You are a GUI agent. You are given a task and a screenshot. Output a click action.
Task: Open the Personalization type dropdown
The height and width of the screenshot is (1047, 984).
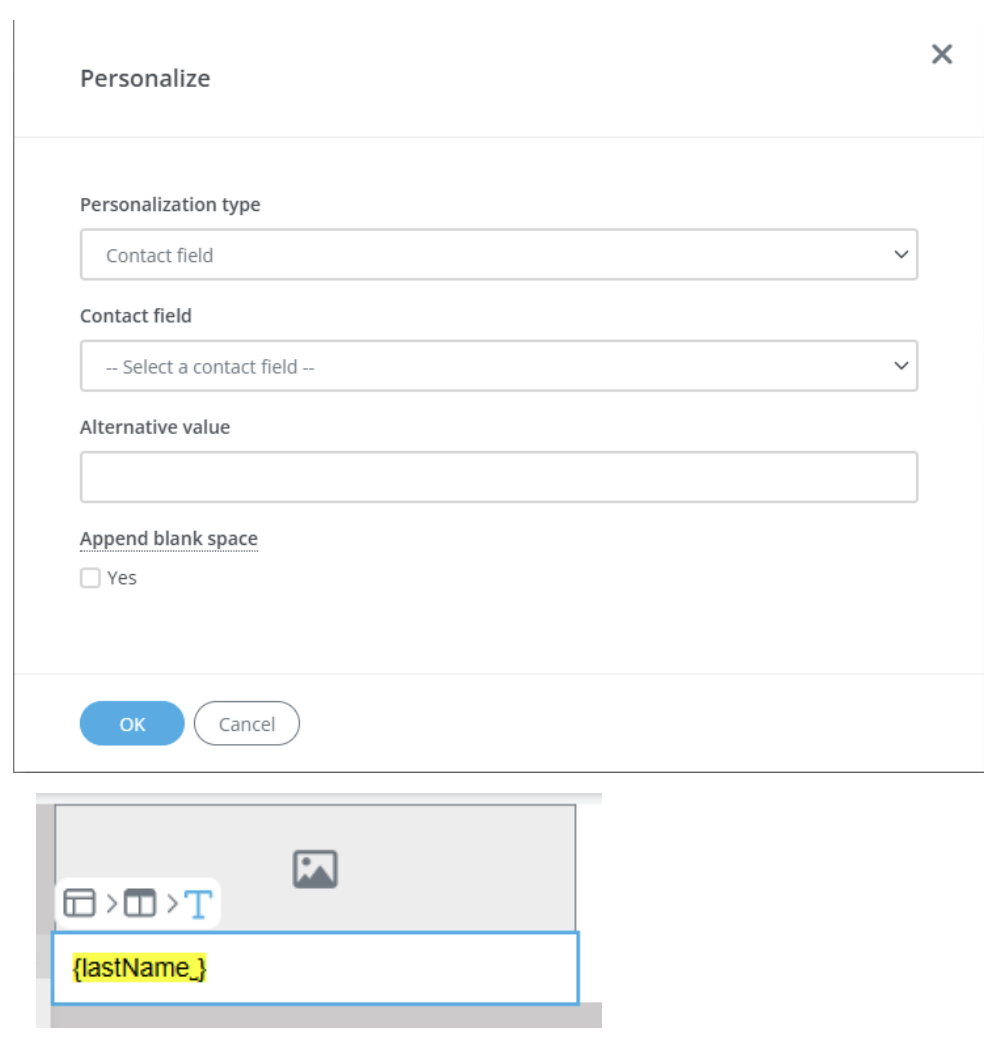(x=498, y=255)
